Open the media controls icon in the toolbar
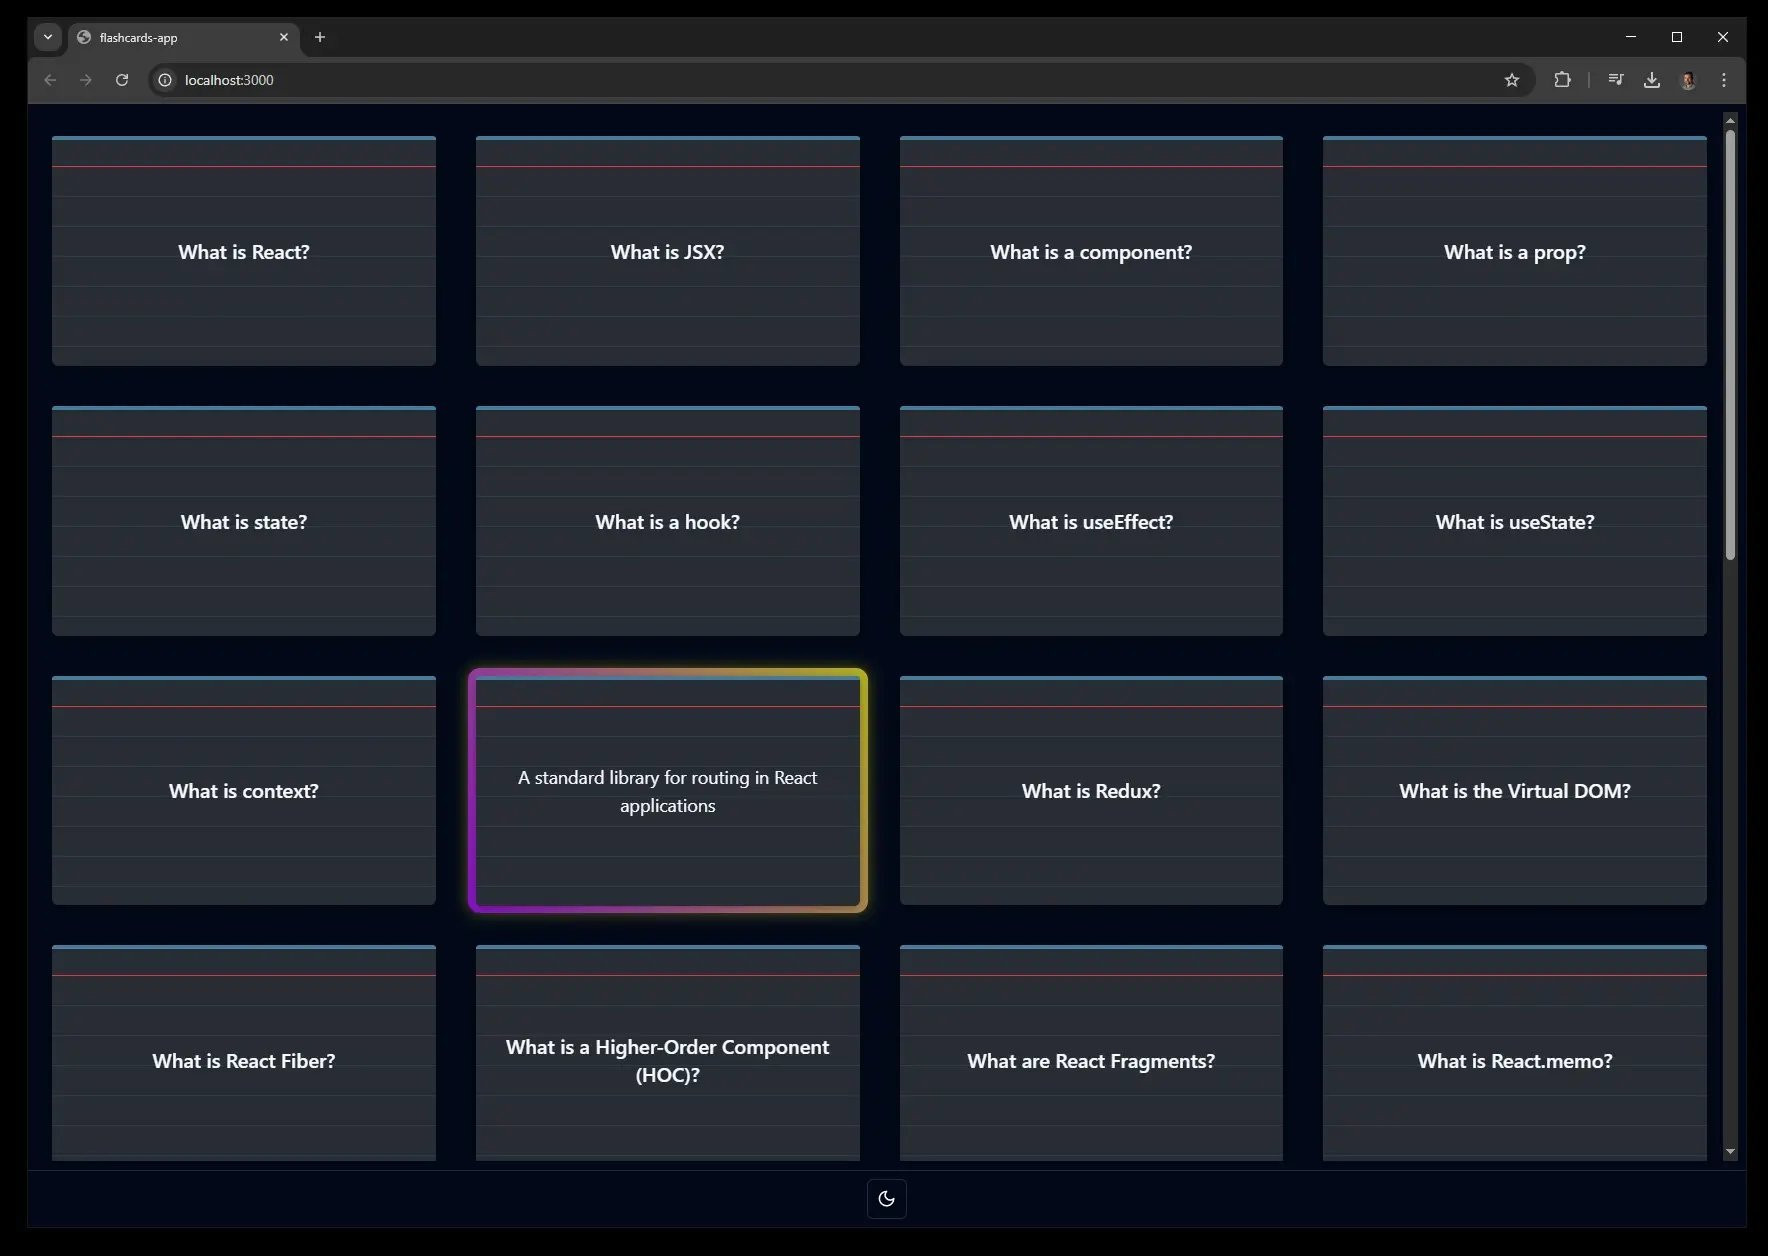The height and width of the screenshot is (1256, 1768). [x=1616, y=80]
